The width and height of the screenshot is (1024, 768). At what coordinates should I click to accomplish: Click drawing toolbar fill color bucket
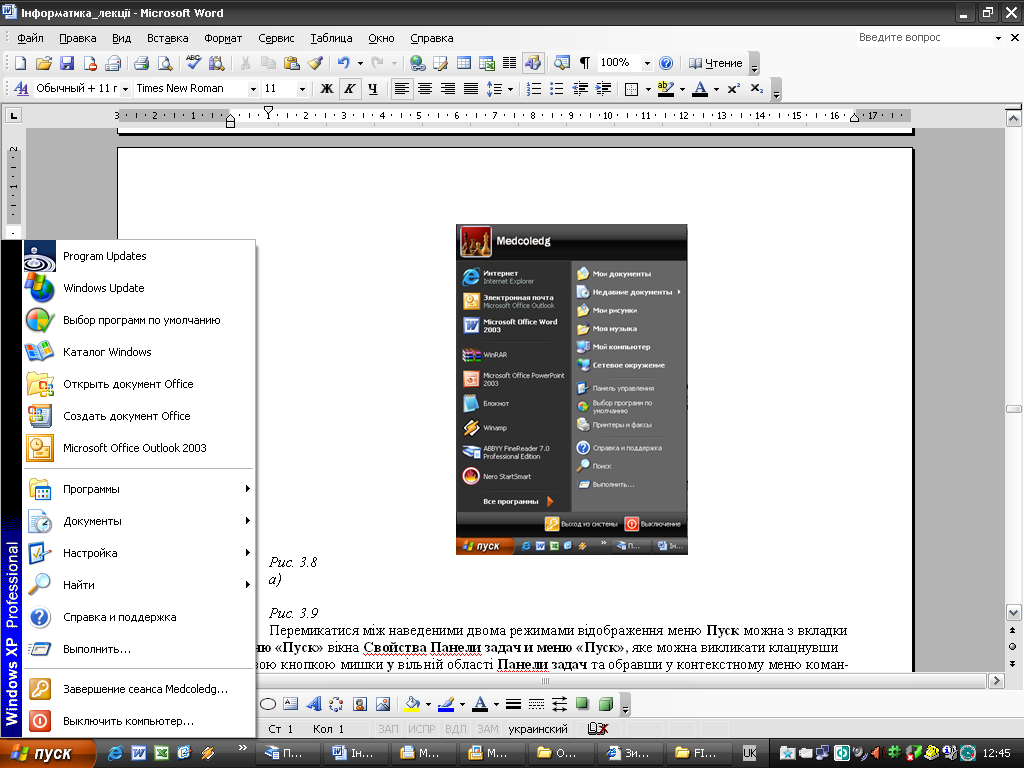[412, 704]
